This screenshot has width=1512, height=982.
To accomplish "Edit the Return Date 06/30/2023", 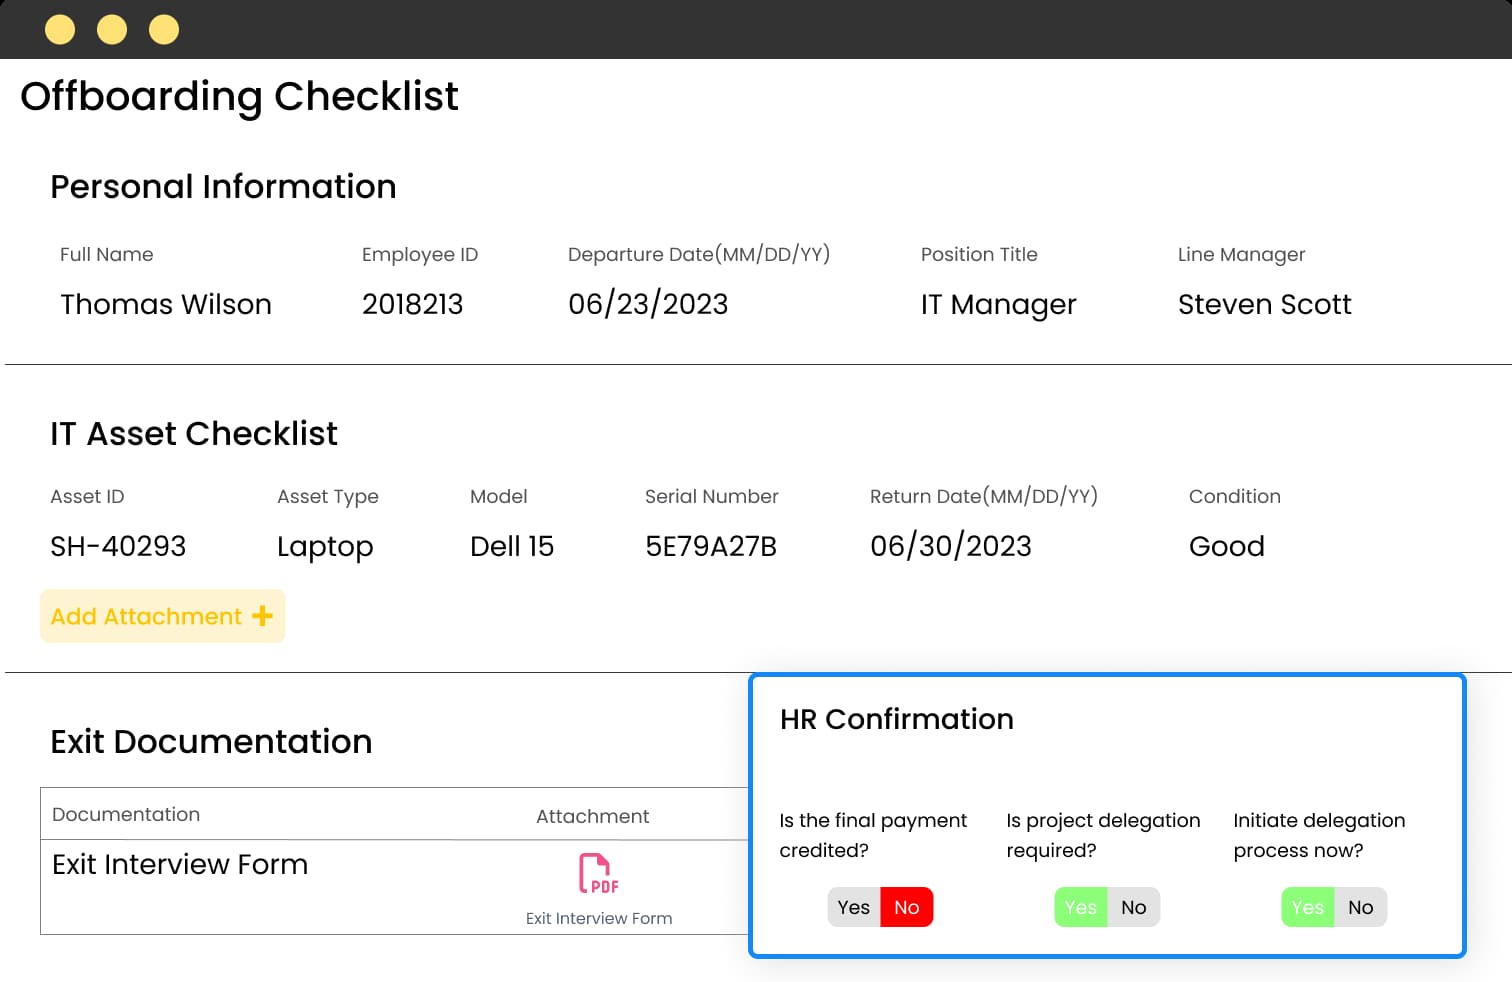I will tap(950, 546).
